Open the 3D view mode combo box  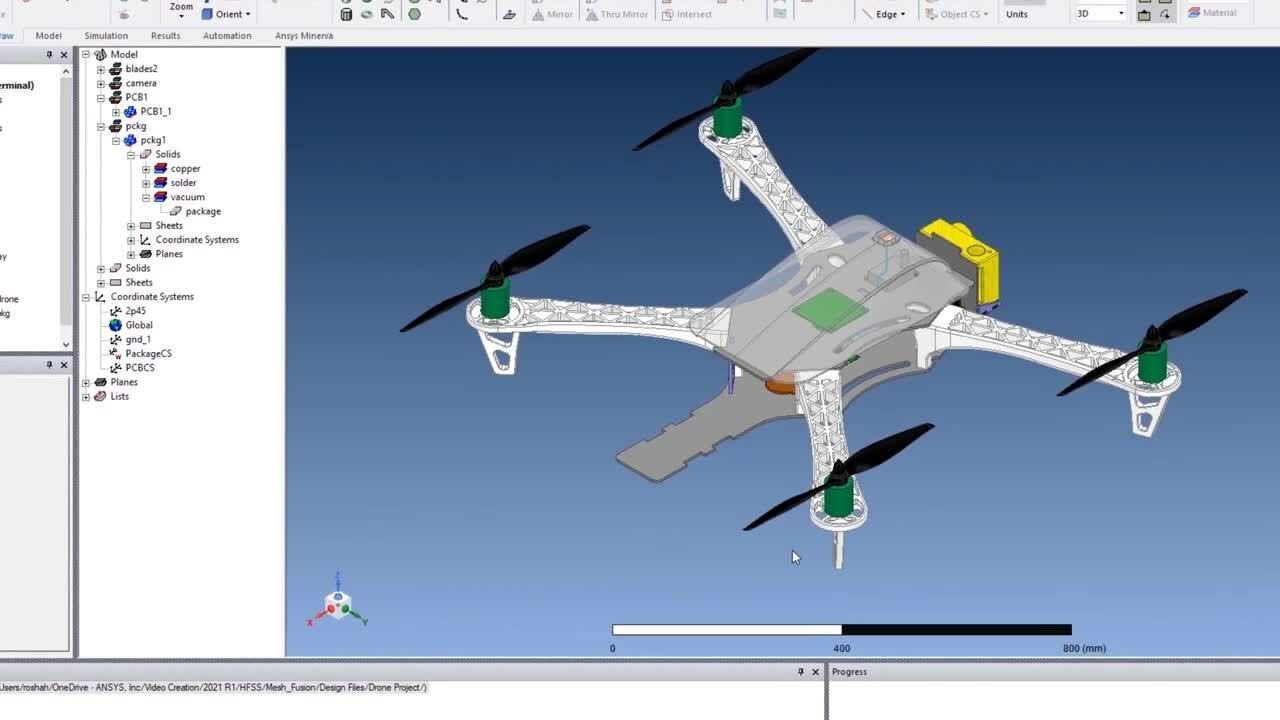point(1099,13)
